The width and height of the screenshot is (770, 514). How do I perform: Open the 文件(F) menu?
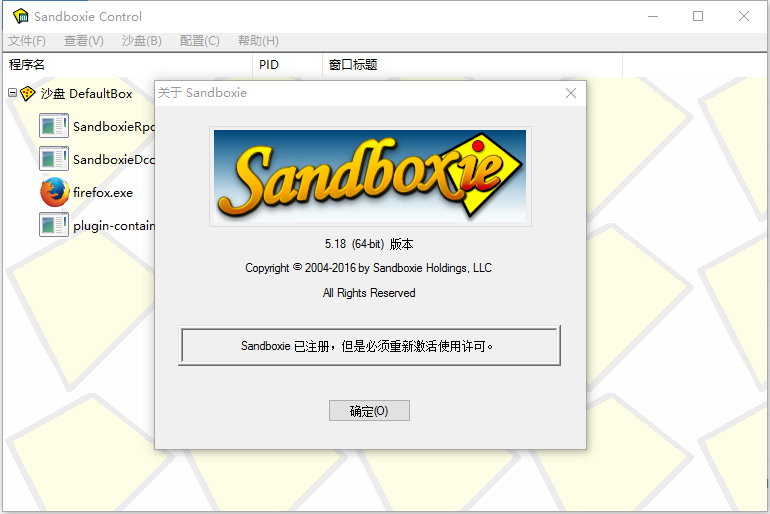coord(27,41)
